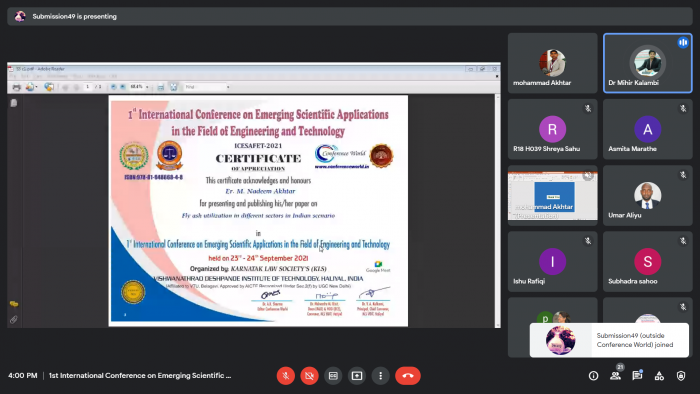This screenshot has height=394, width=700.
Task: Open the attachments paperclip panel in Reader
Action: 14,319
